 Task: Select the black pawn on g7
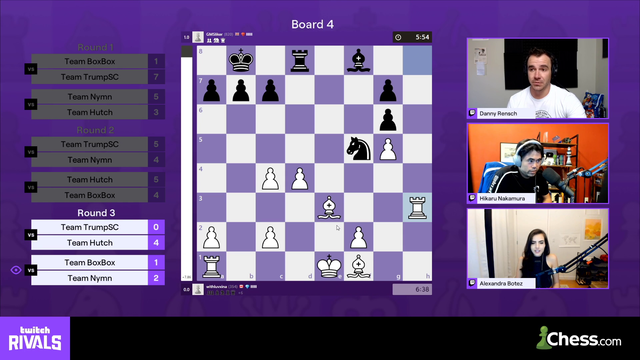pyautogui.click(x=388, y=89)
